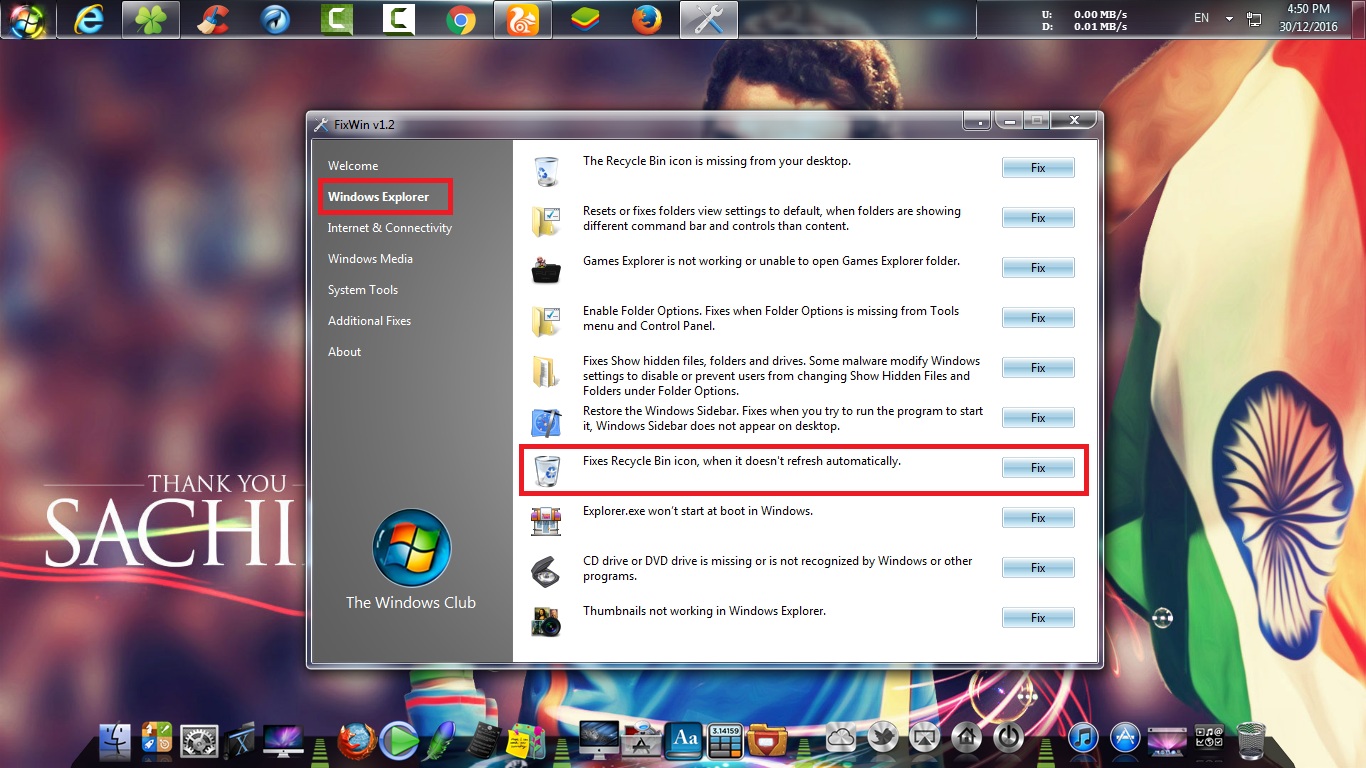Open the System Tools section

[x=363, y=290]
